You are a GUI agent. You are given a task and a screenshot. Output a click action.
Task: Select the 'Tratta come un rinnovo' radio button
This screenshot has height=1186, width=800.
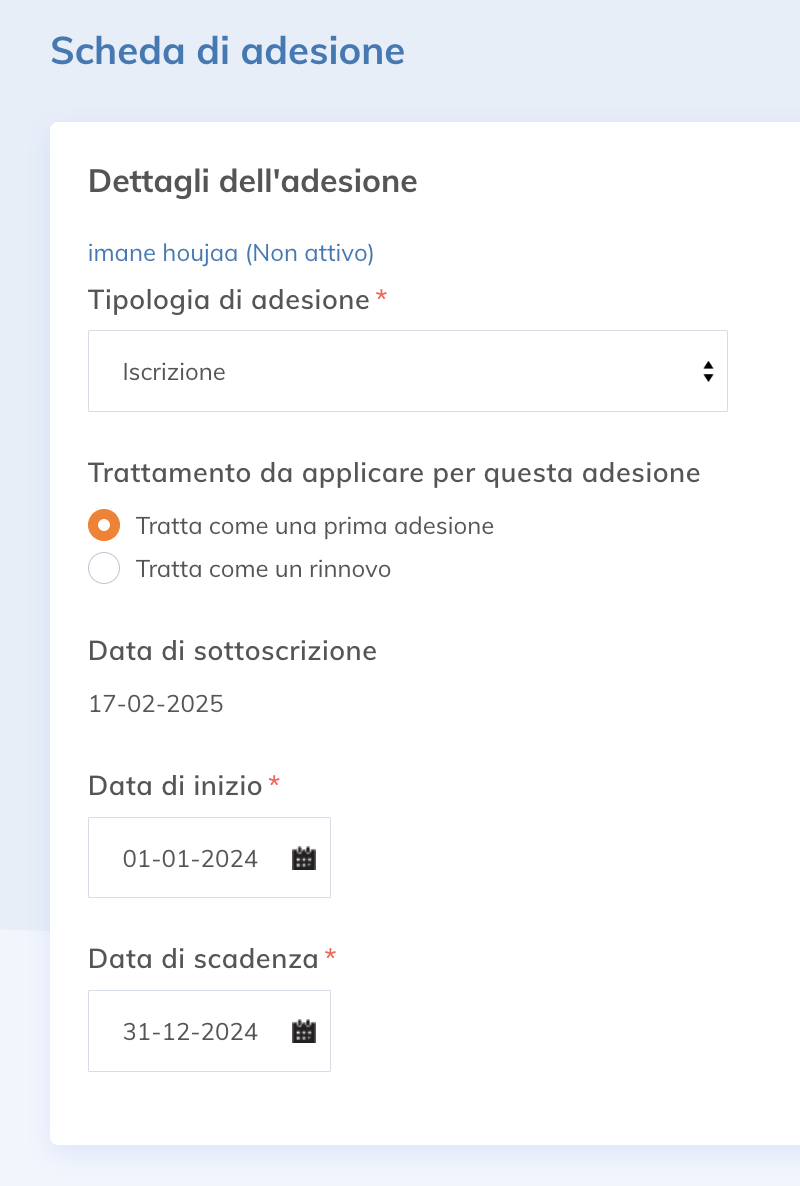[104, 568]
